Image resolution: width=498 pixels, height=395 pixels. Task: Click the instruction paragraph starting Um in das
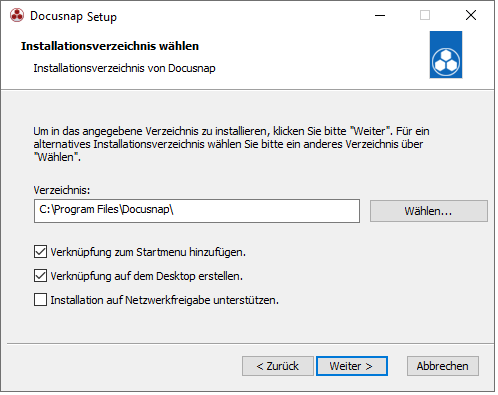[x=231, y=144]
